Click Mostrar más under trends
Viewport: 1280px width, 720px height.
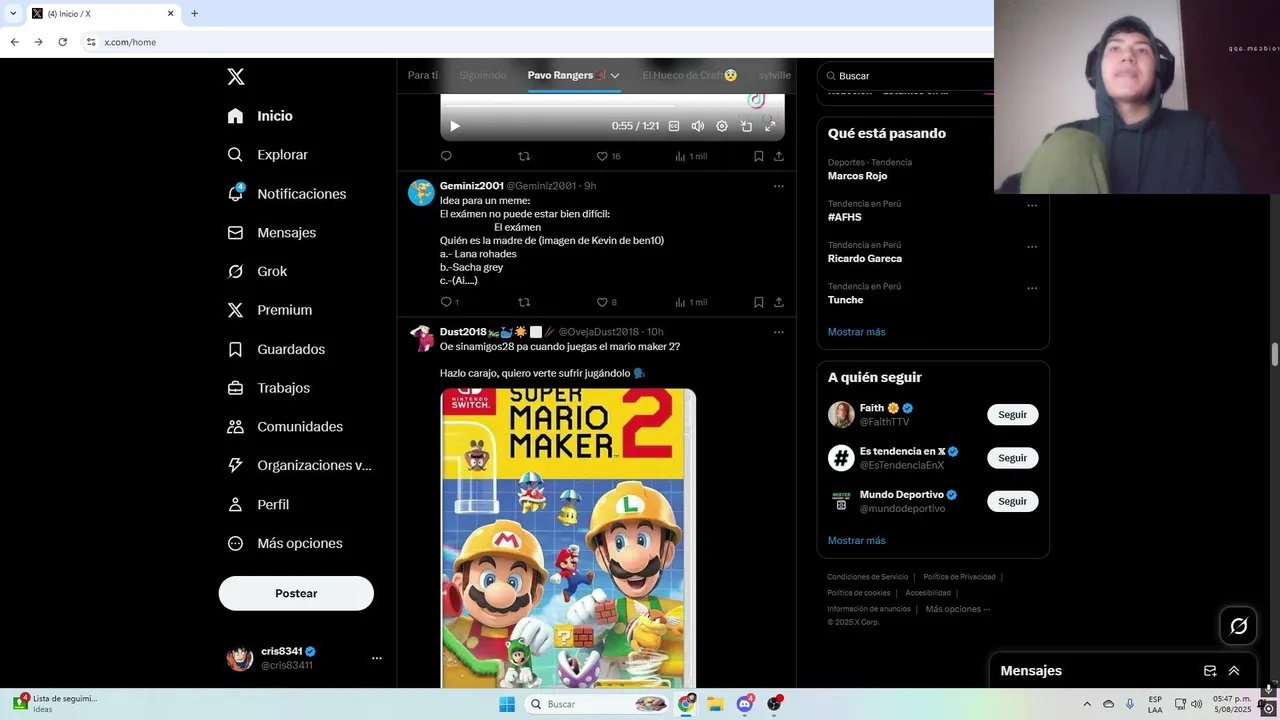click(856, 332)
